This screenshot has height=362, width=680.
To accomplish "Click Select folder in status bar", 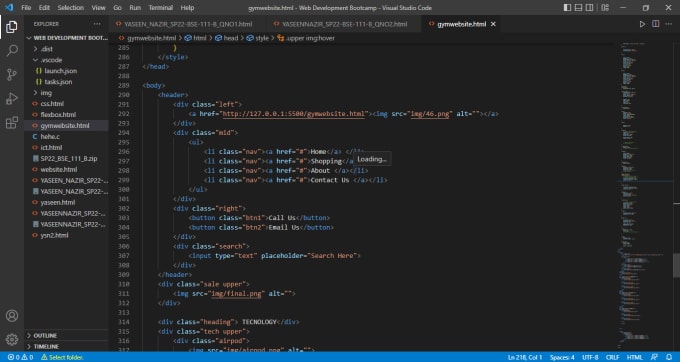I will [x=62, y=357].
